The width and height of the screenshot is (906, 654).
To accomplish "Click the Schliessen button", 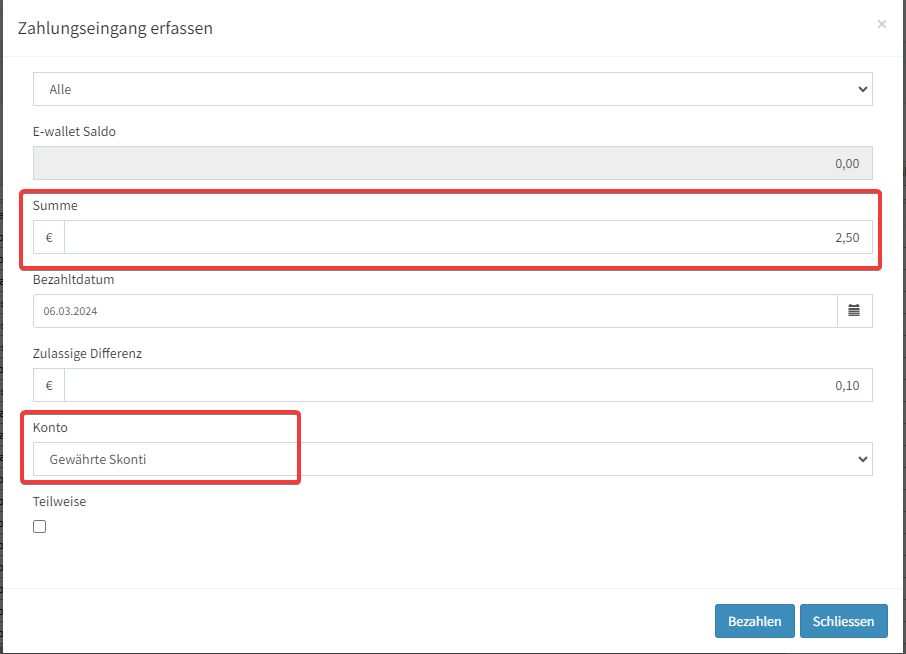I will click(843, 621).
